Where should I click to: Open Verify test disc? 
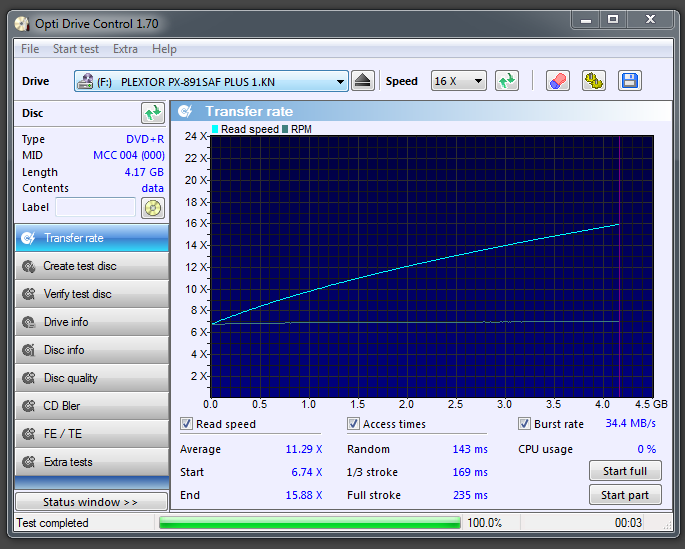coord(92,294)
